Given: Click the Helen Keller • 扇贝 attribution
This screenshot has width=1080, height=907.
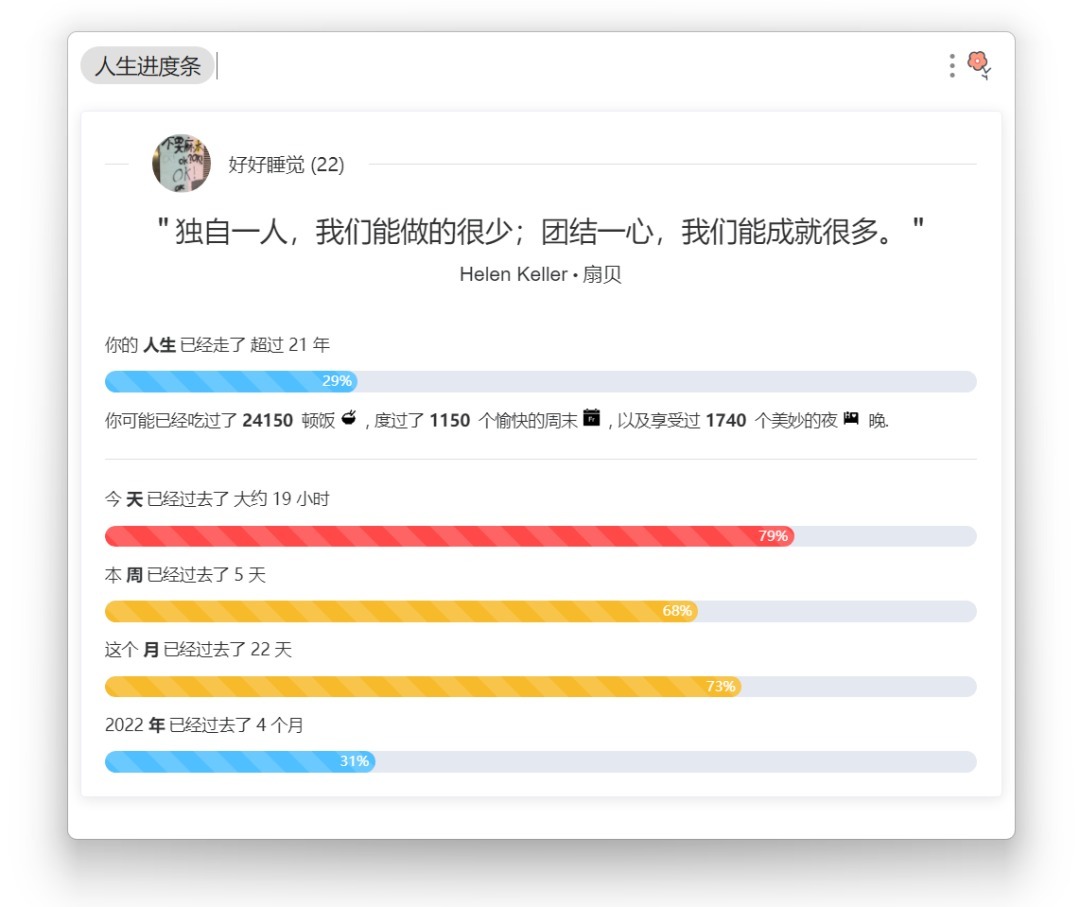Looking at the screenshot, I should tap(540, 274).
